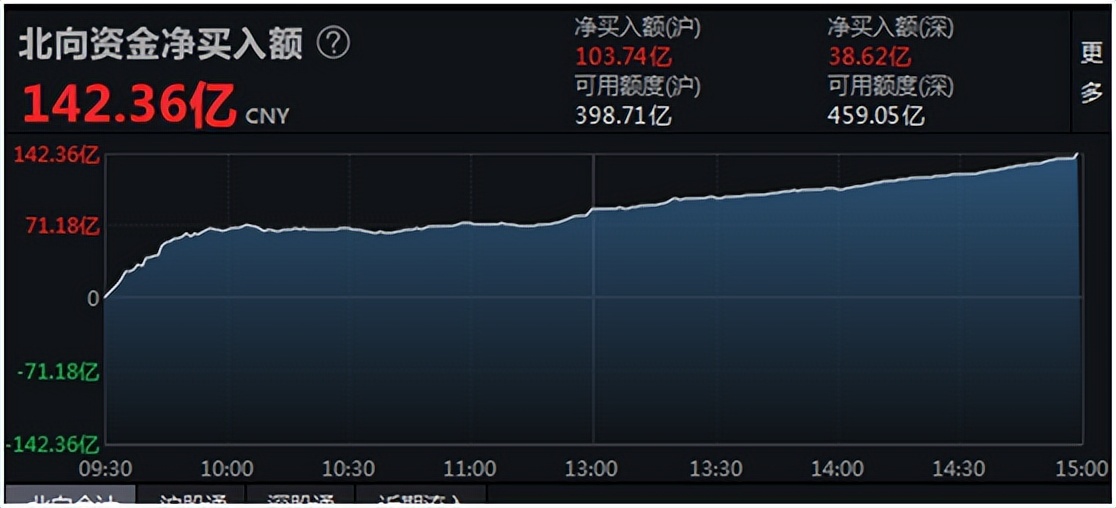Viewport: 1116px width, 508px height.
Task: Click the chart line peak at the 15:00 close
Action: [x=1077, y=154]
